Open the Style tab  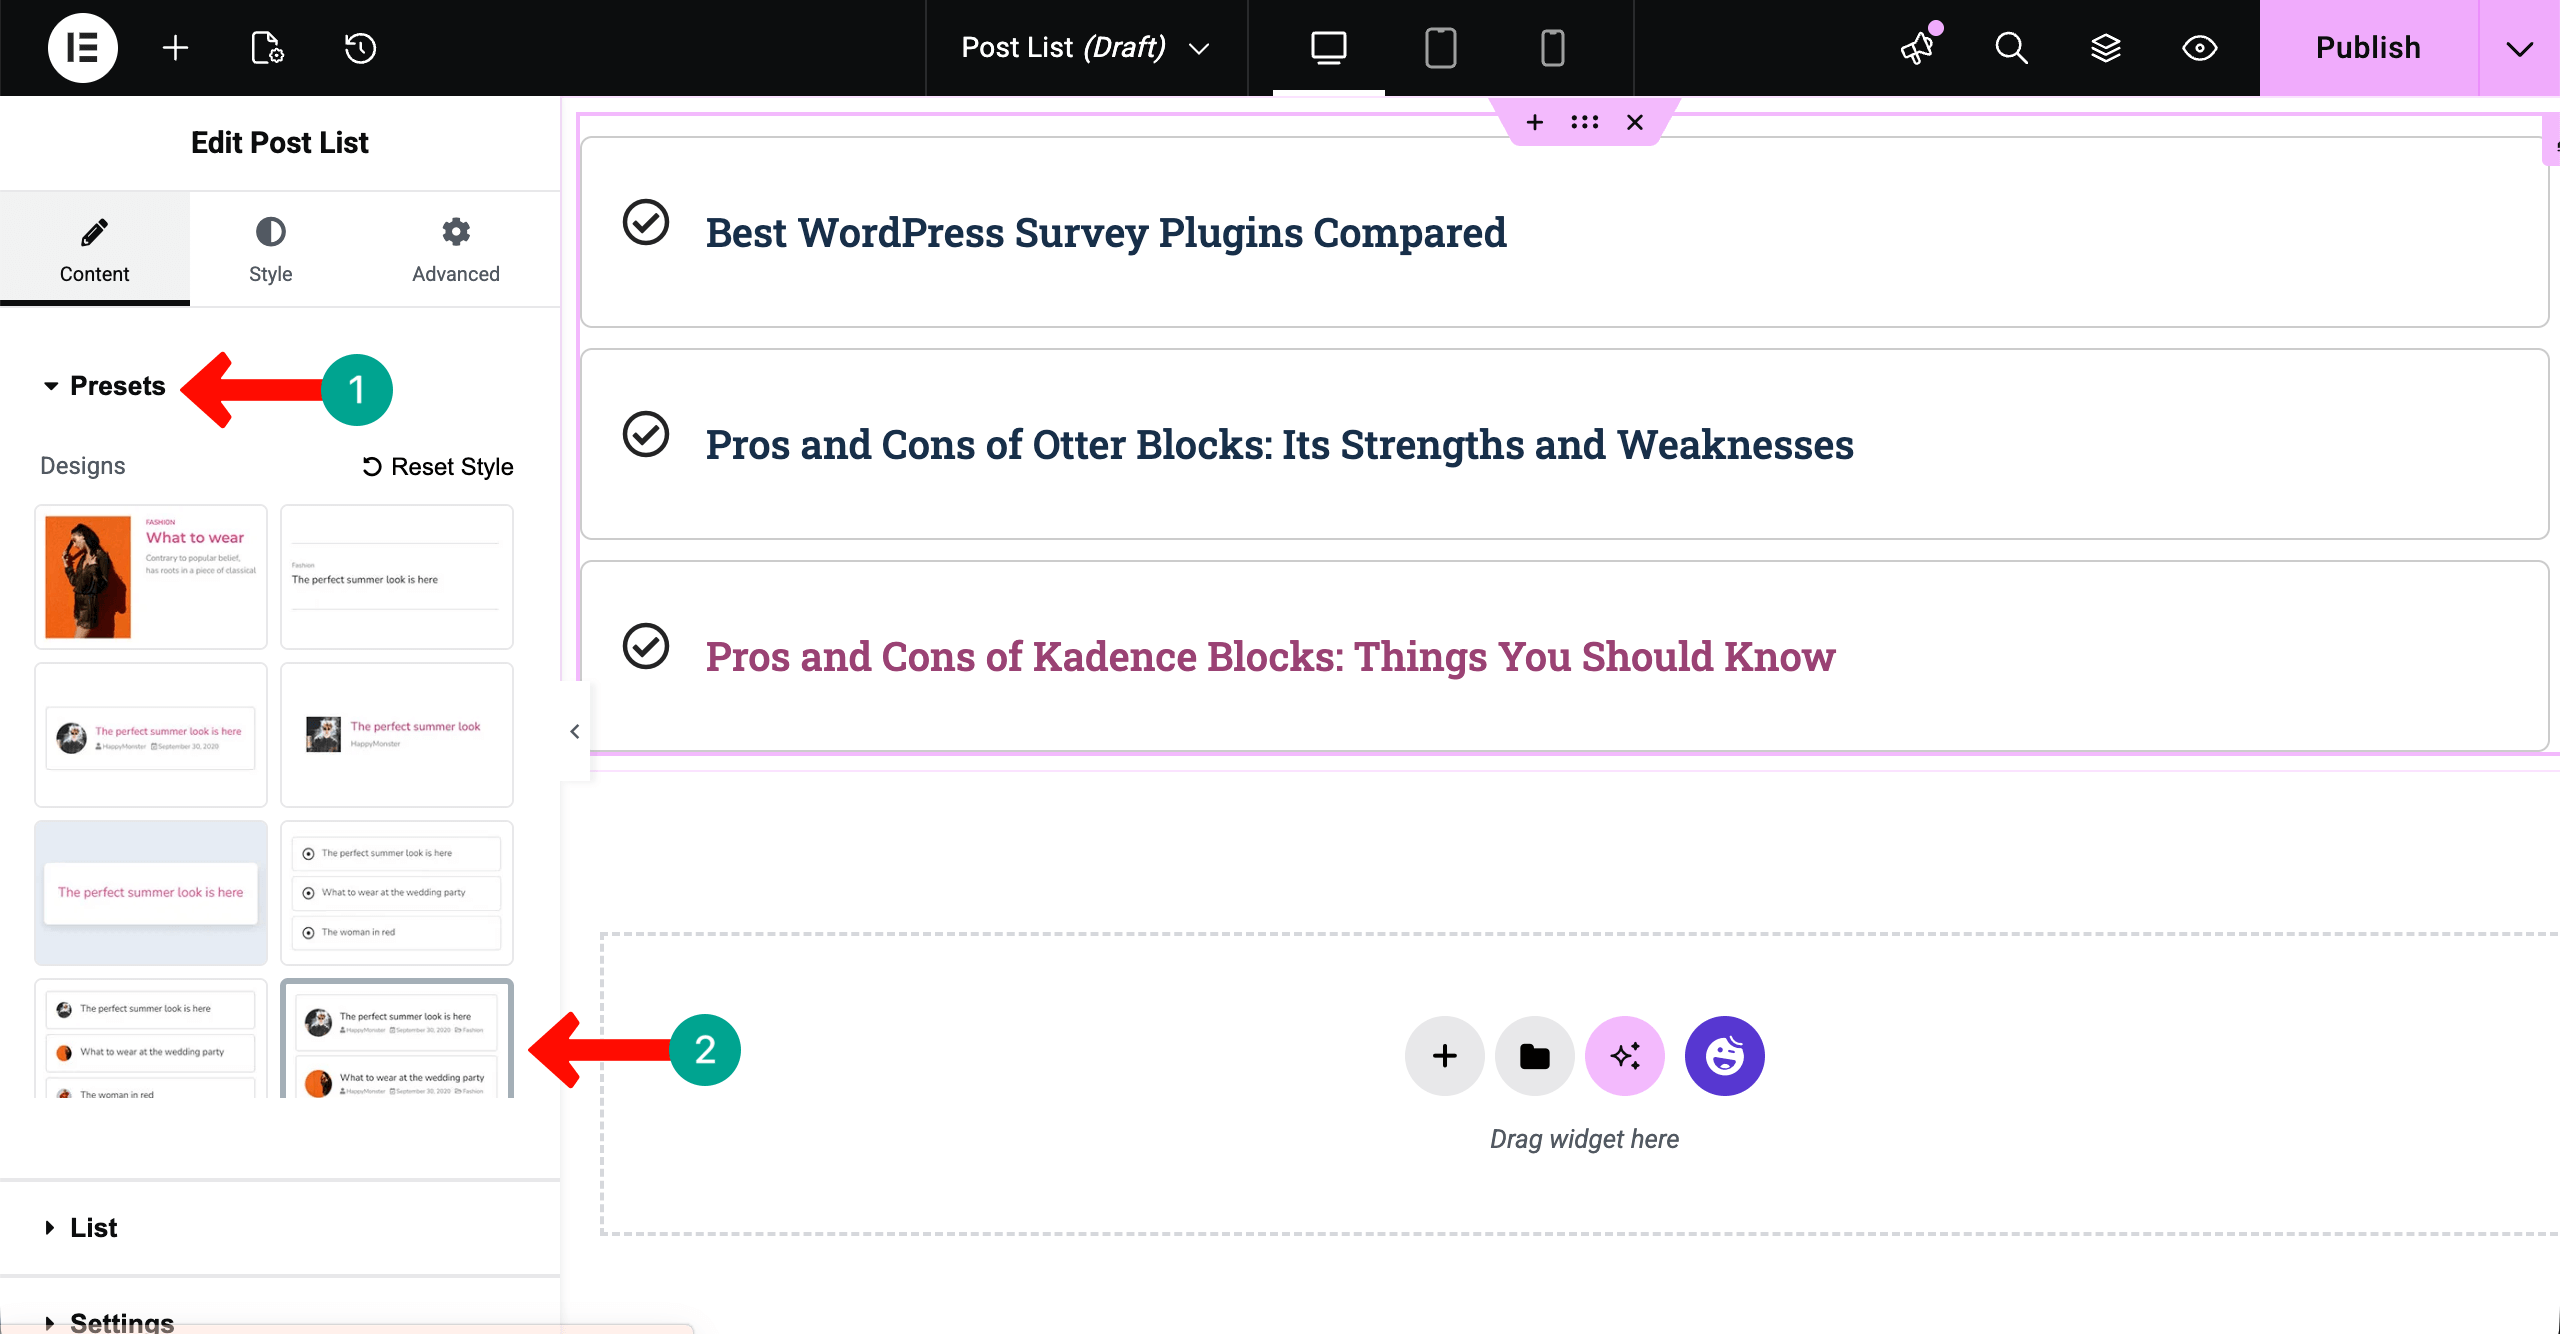(x=270, y=250)
